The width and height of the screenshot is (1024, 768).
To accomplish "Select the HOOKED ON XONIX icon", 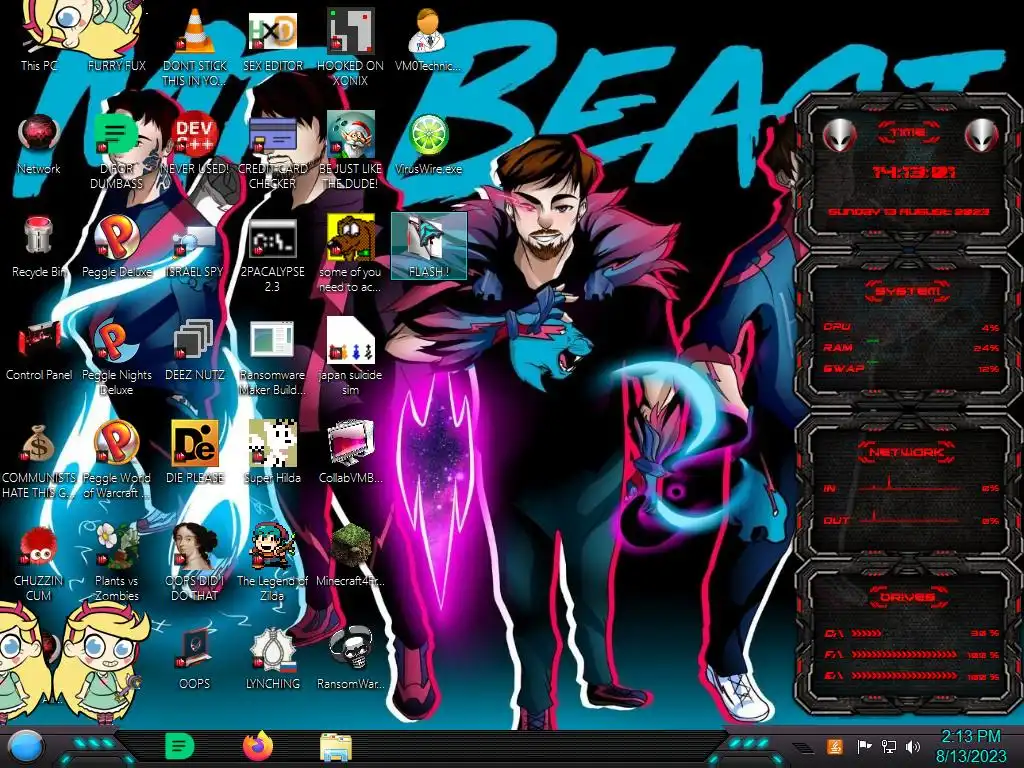I will click(x=351, y=47).
